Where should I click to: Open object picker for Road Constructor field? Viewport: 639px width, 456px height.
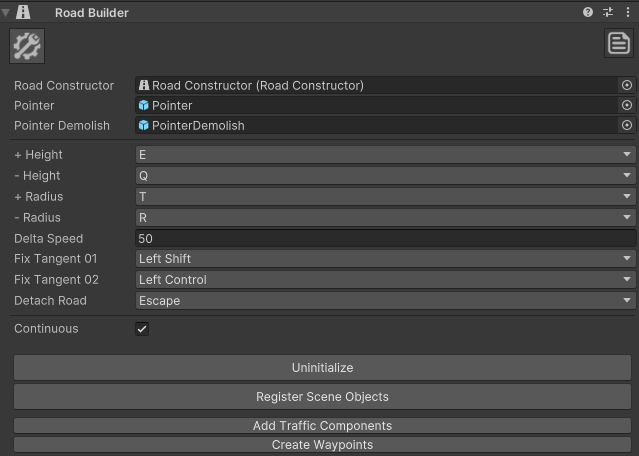click(627, 85)
